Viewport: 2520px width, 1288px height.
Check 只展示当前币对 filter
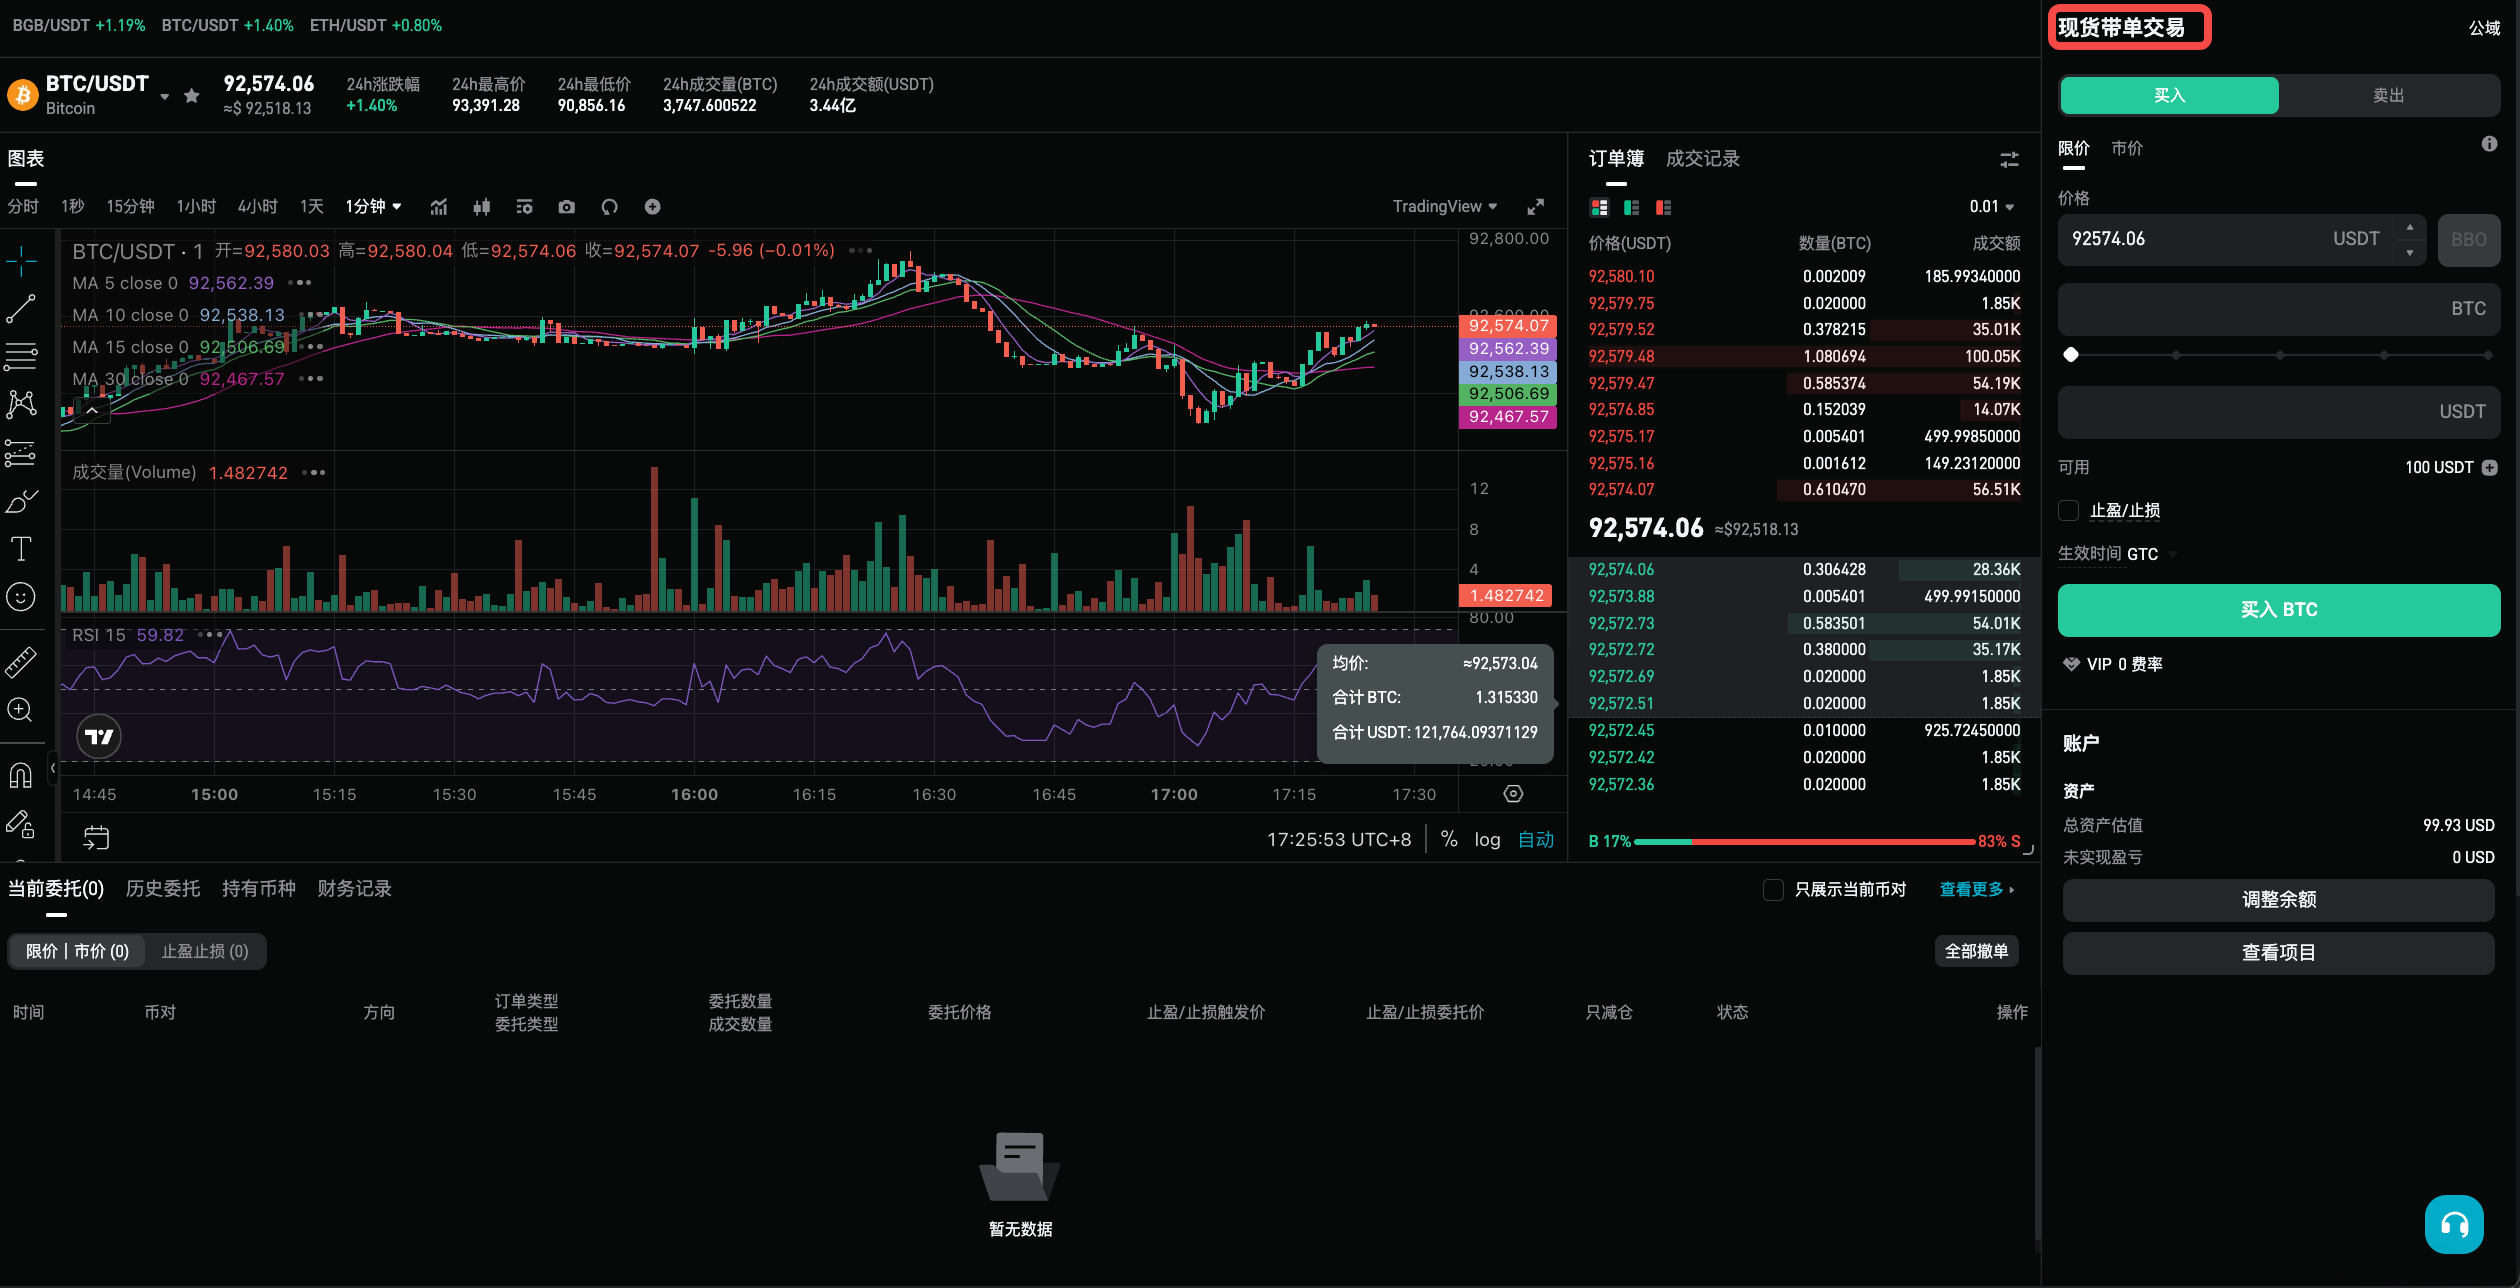(1774, 889)
